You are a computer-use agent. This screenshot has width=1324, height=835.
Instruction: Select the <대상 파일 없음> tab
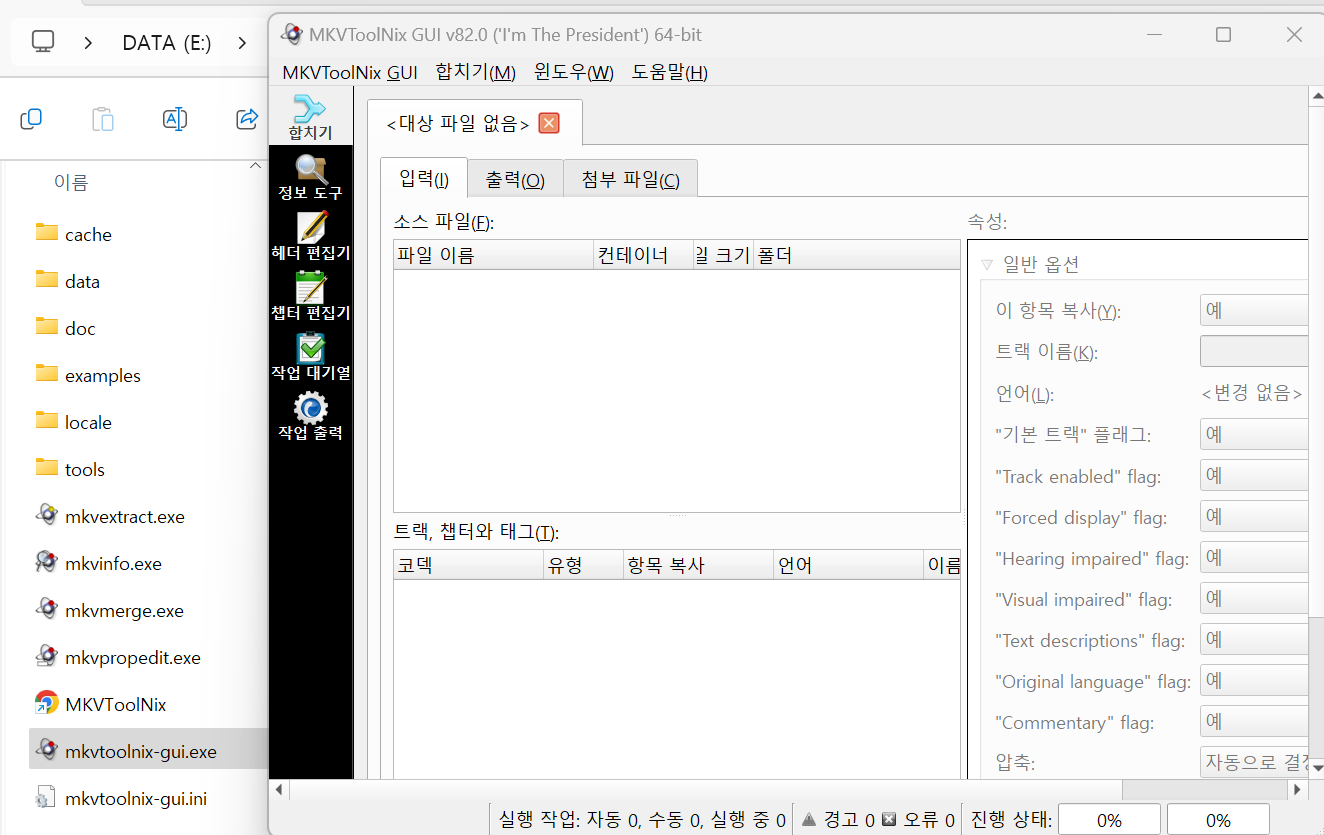click(x=458, y=124)
